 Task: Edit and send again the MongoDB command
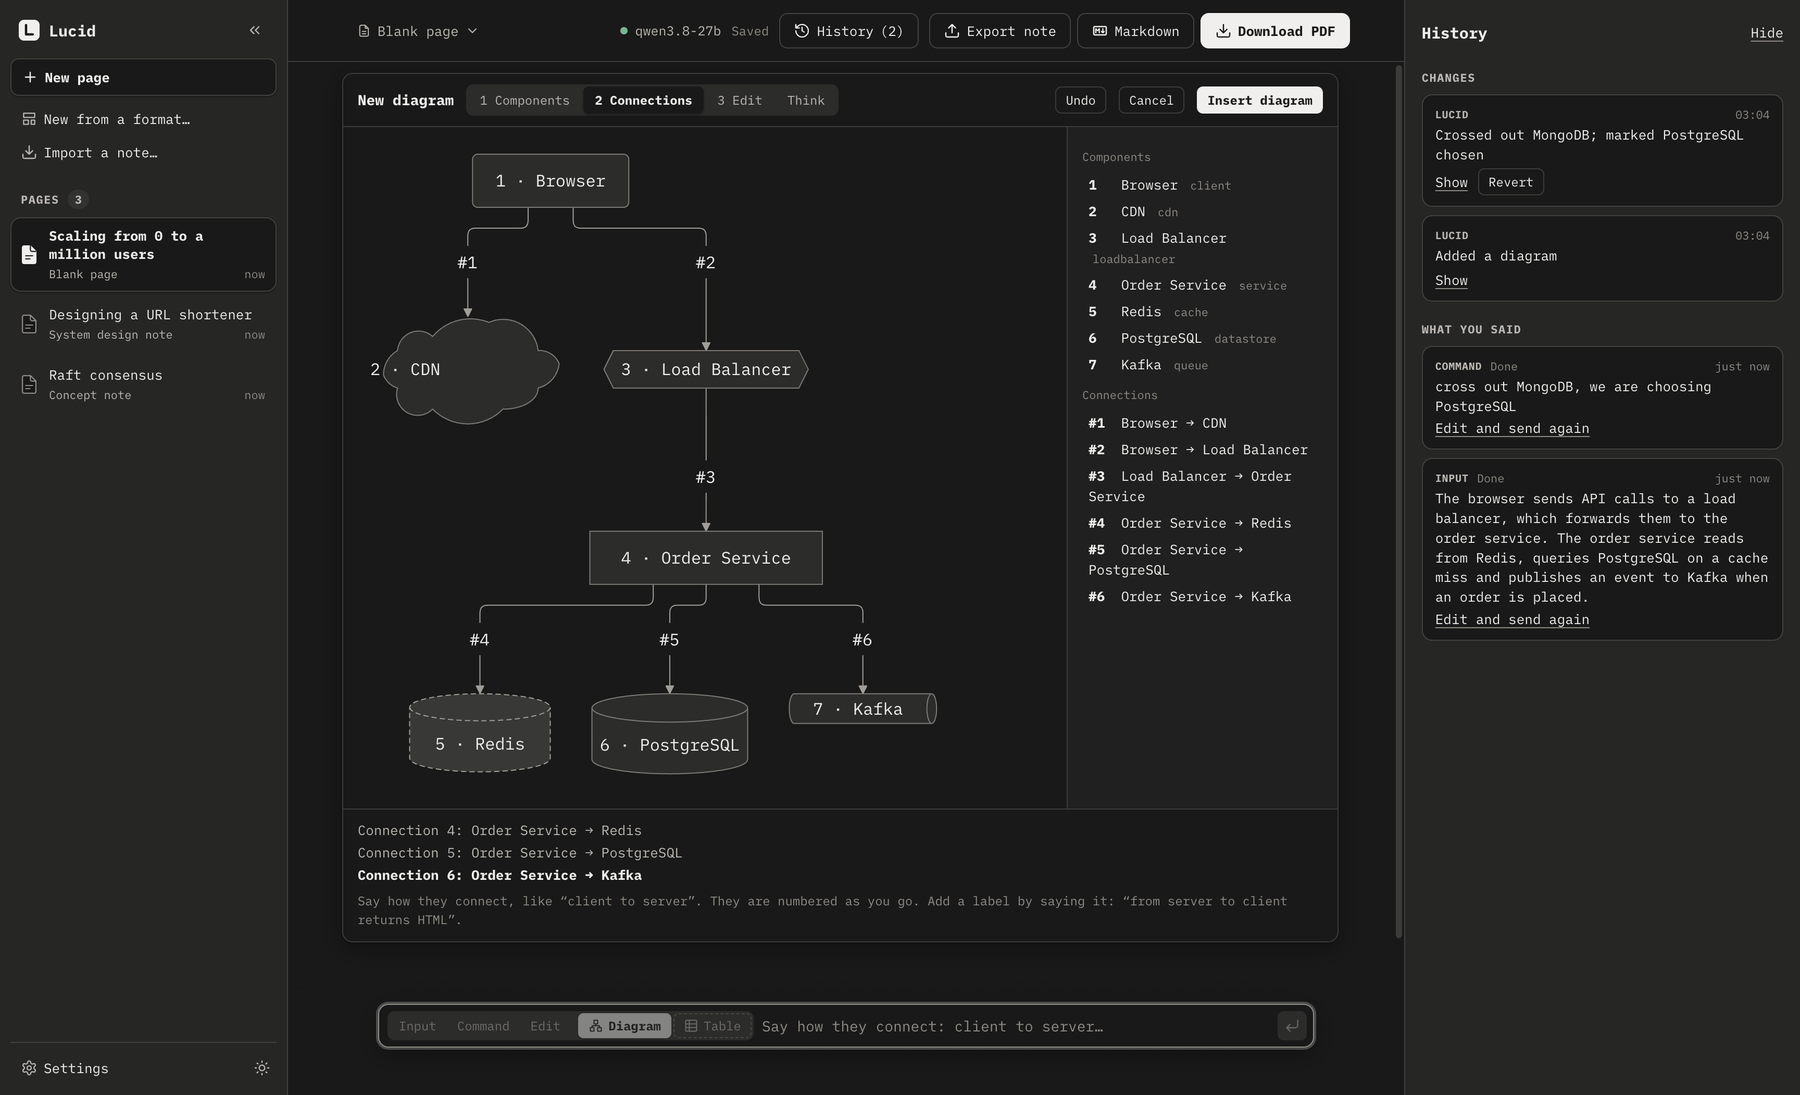[1512, 428]
